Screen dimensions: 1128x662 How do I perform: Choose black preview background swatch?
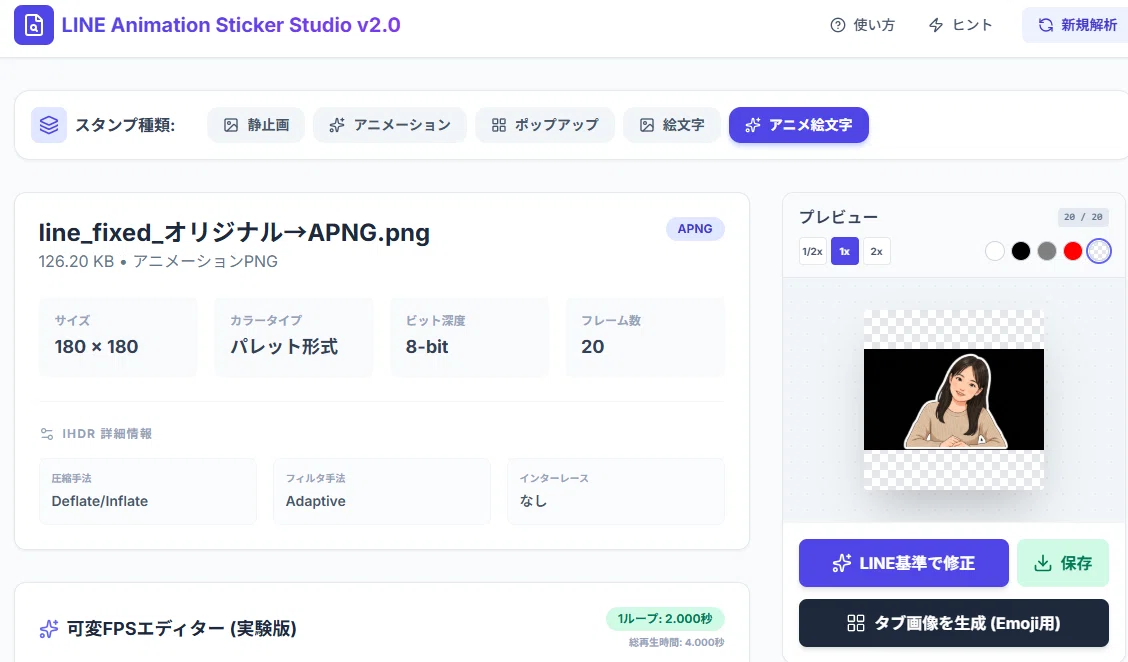point(1021,251)
